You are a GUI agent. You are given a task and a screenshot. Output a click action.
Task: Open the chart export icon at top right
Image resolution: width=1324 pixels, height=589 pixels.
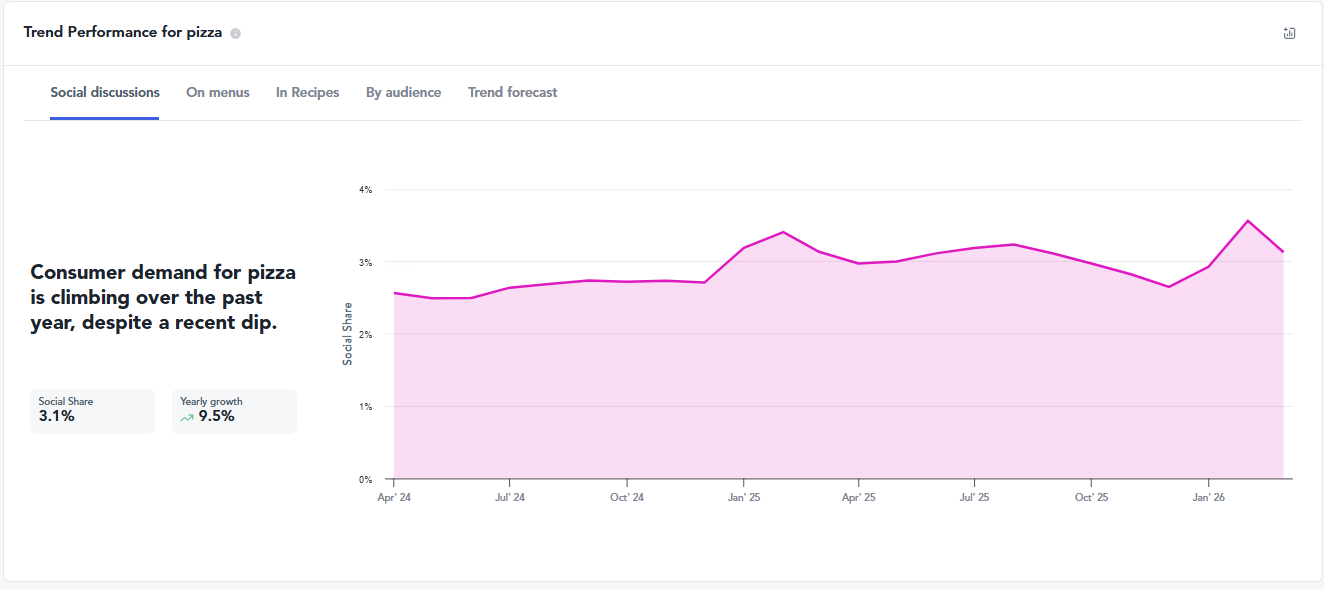point(1289,33)
